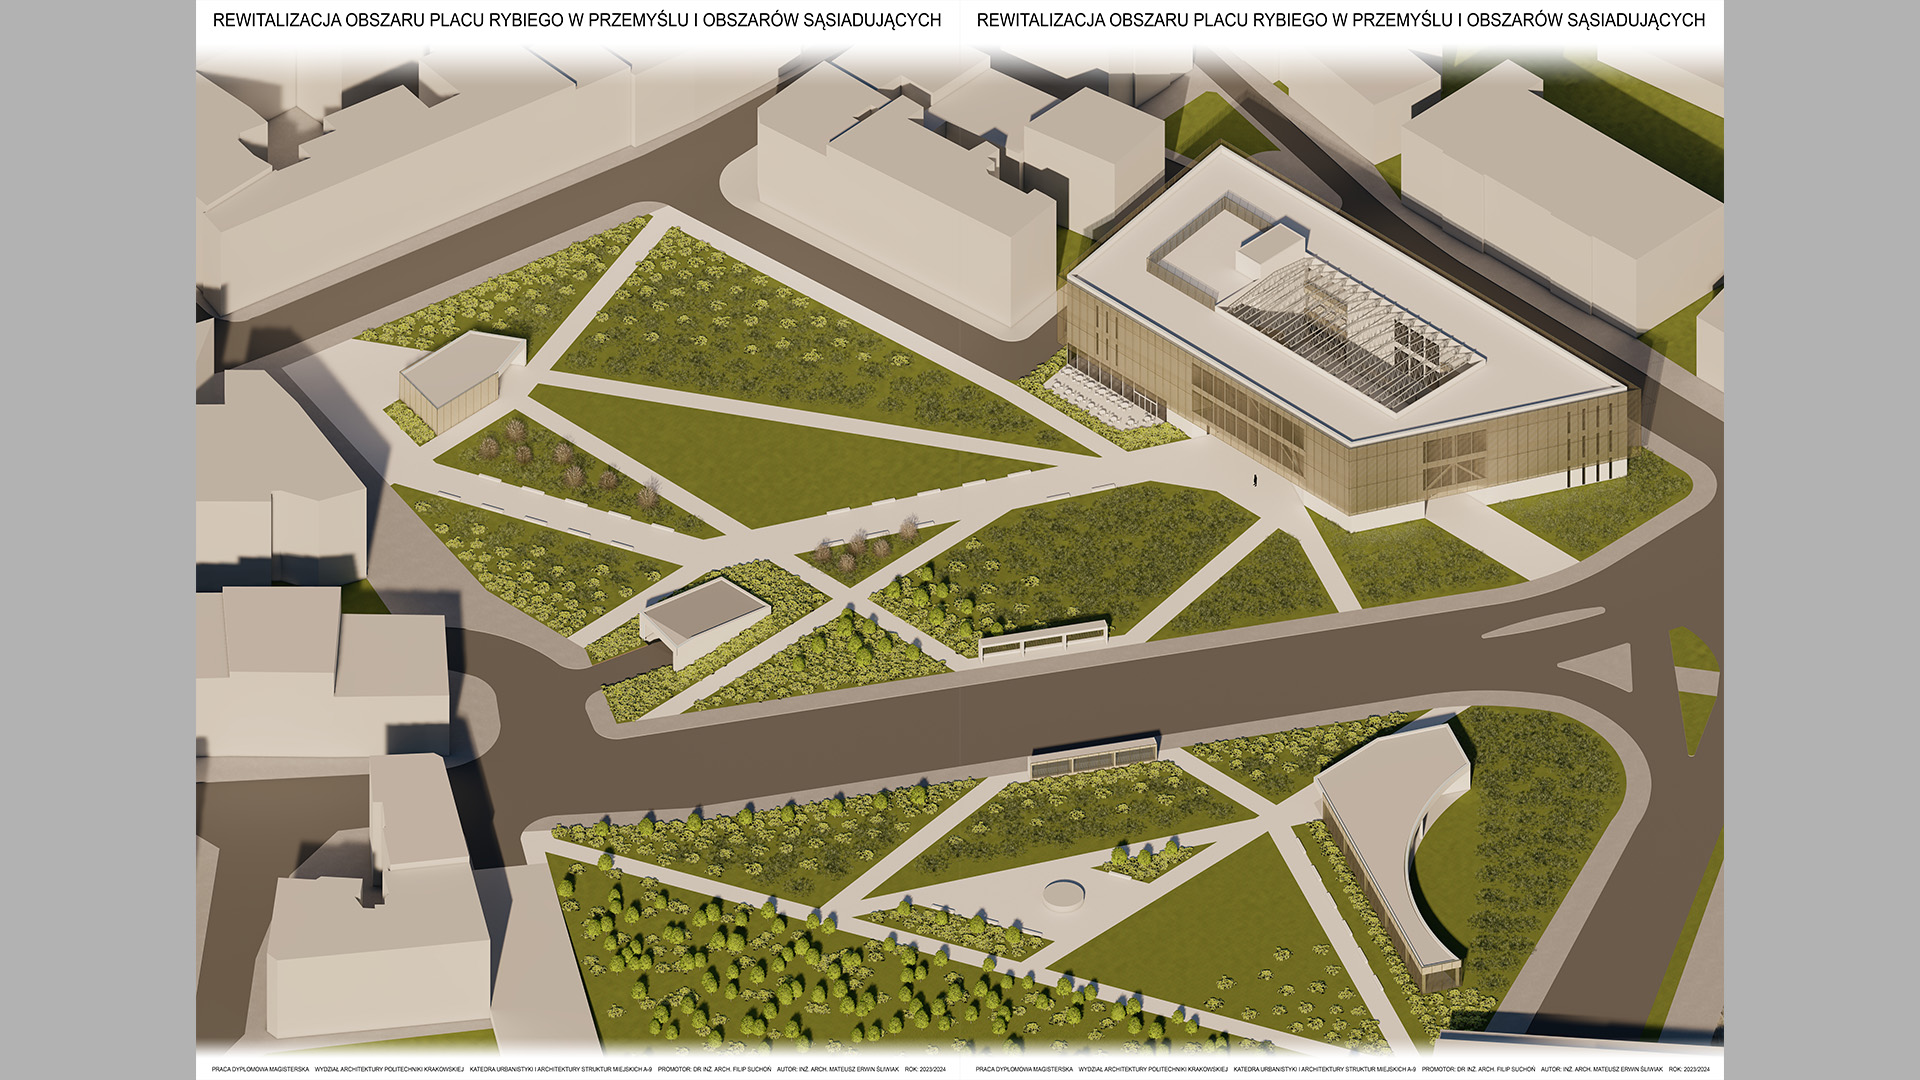Click 'AUTOR: INŻ. ARCH. MATEUSZ ERWIN ŚLIWIAK' in right footer

pos(1601,1069)
